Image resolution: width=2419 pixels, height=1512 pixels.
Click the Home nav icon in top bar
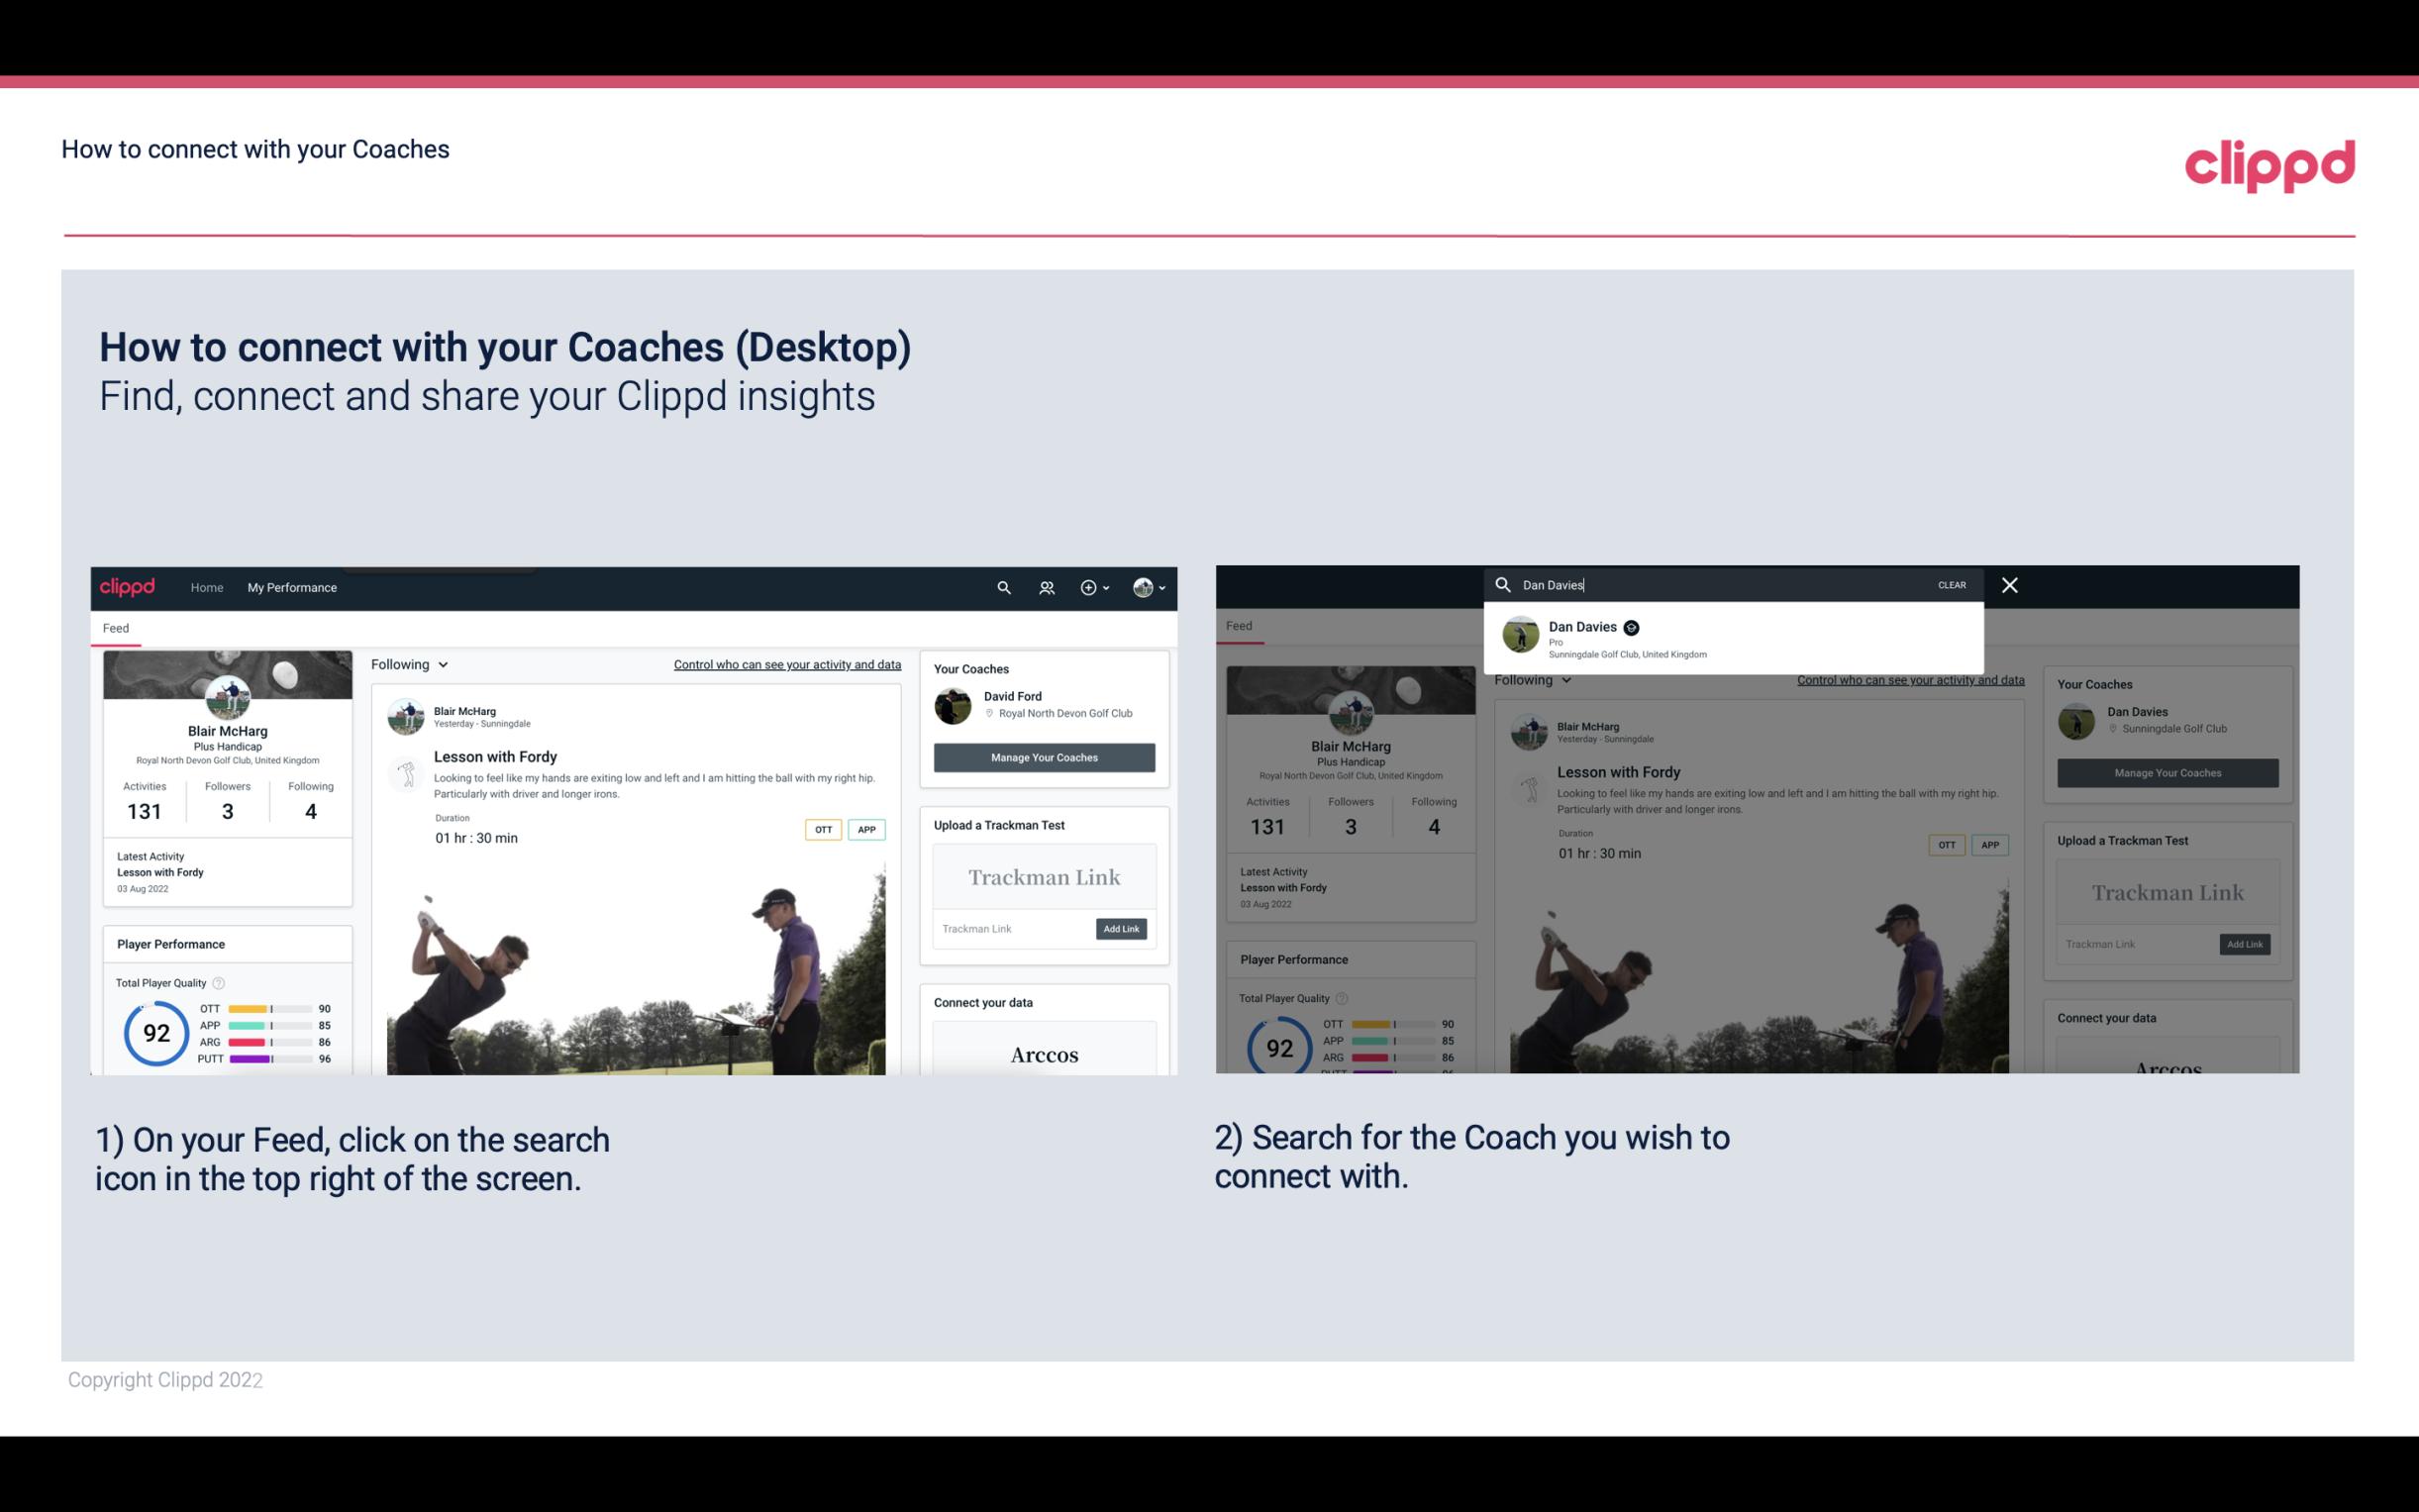207,587
